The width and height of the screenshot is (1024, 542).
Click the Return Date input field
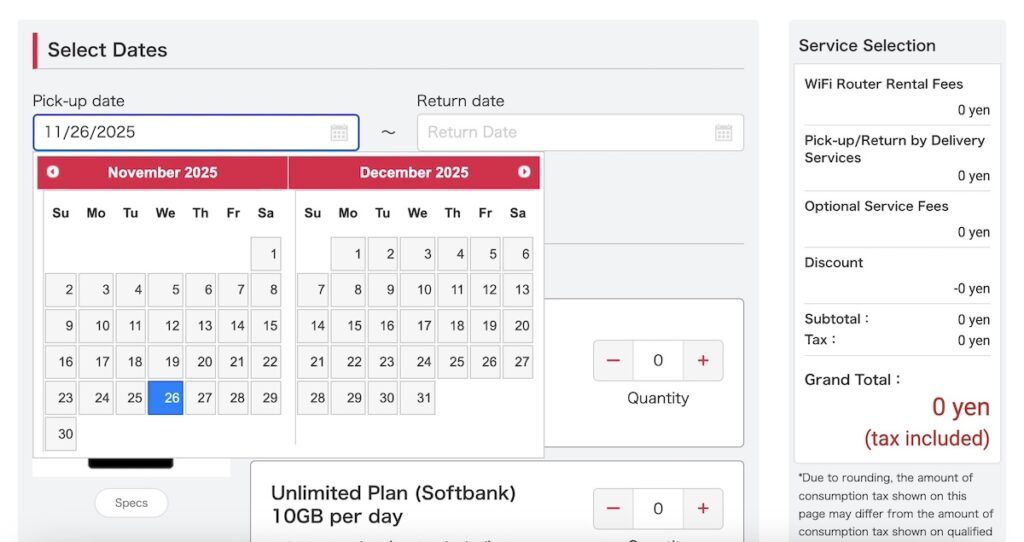click(565, 132)
